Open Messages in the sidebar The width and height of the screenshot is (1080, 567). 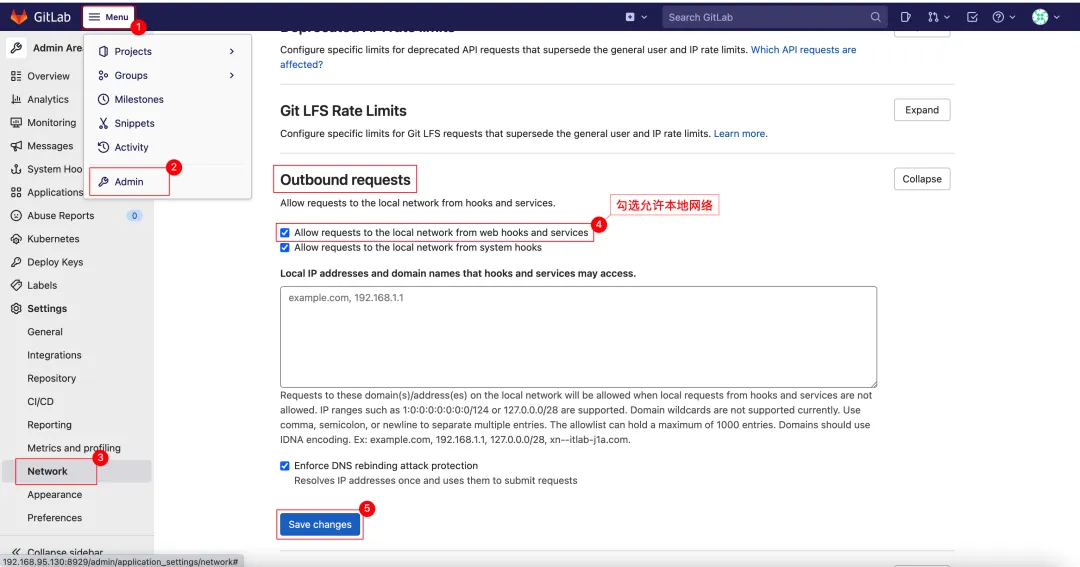[x=50, y=146]
